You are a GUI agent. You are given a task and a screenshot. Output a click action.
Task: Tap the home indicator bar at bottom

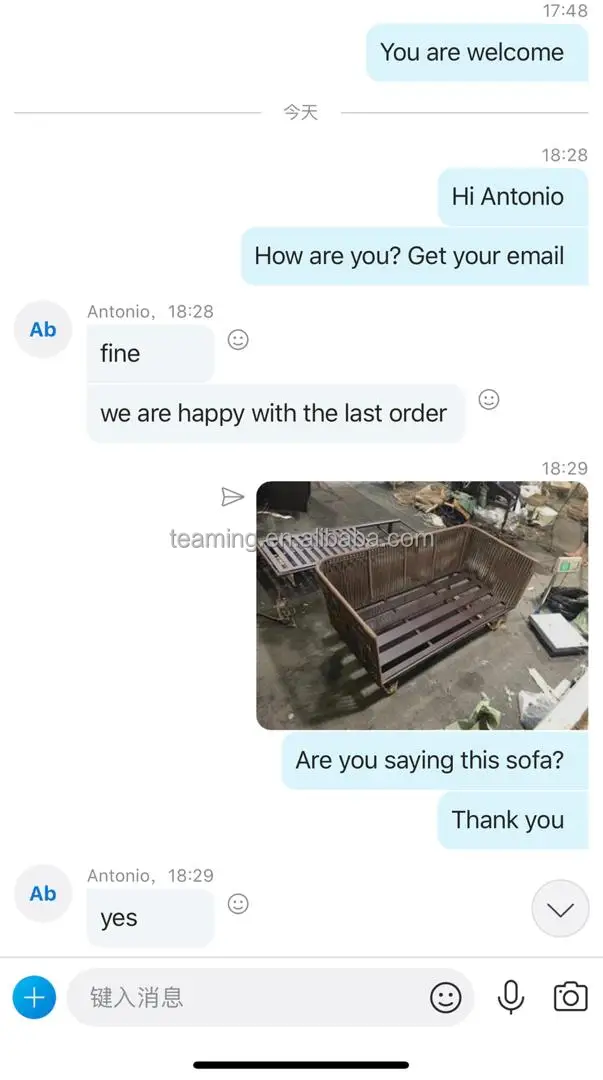tap(301, 1065)
